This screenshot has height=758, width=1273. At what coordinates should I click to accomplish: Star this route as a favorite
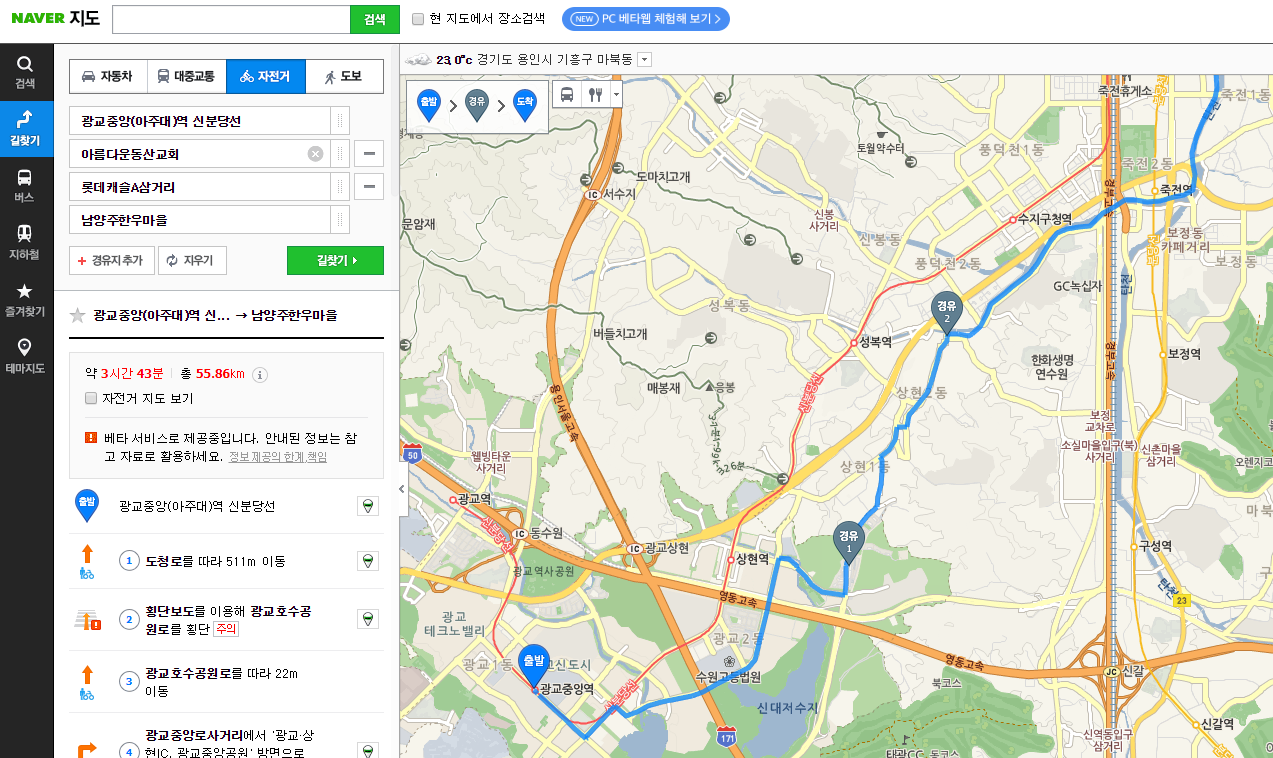pos(77,316)
